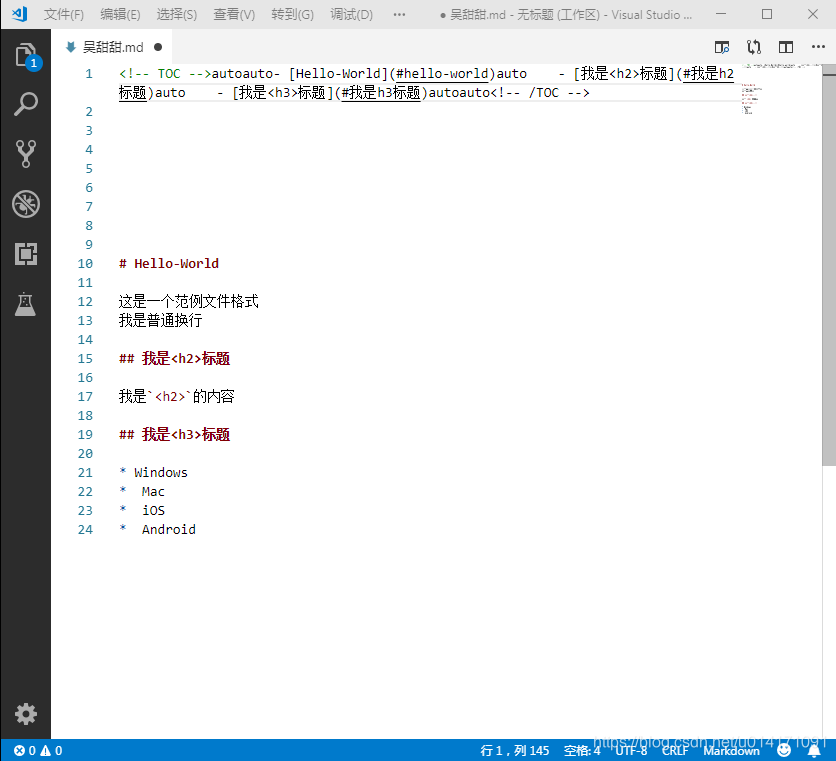
Task: Click the markdown file icon on tab
Action: (x=70, y=47)
